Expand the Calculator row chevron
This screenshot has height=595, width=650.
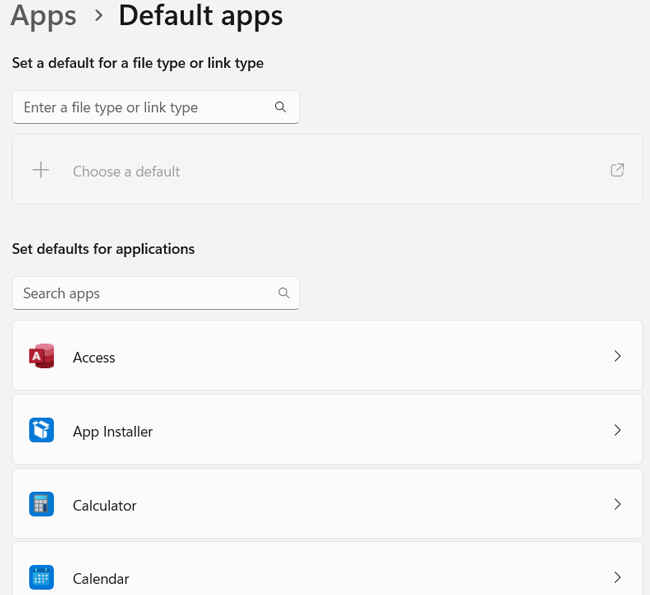(617, 504)
